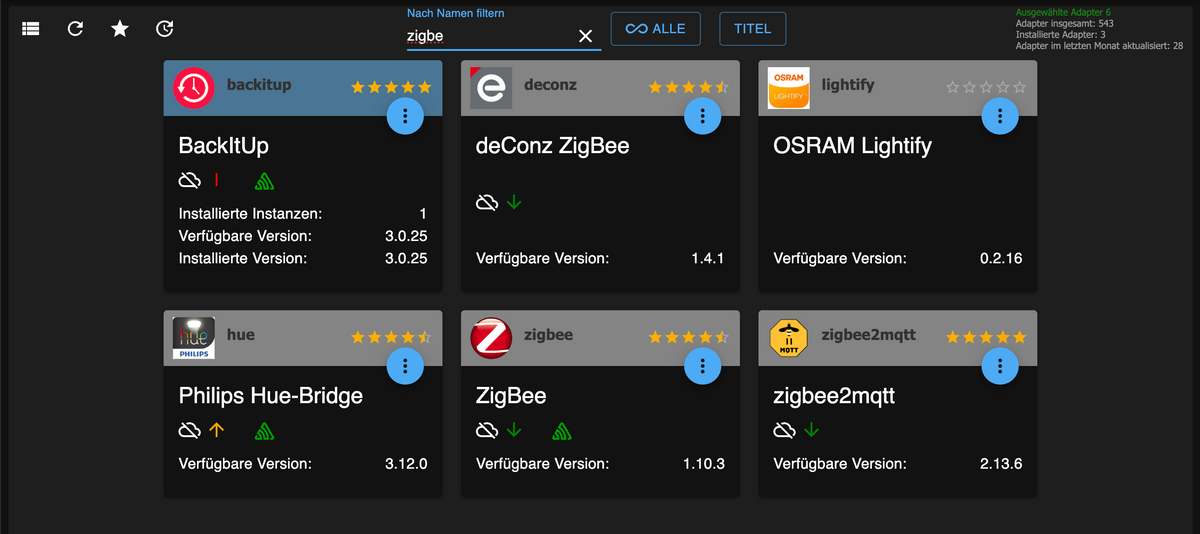Click the 'Installierte Instanzen:' label

(251, 214)
